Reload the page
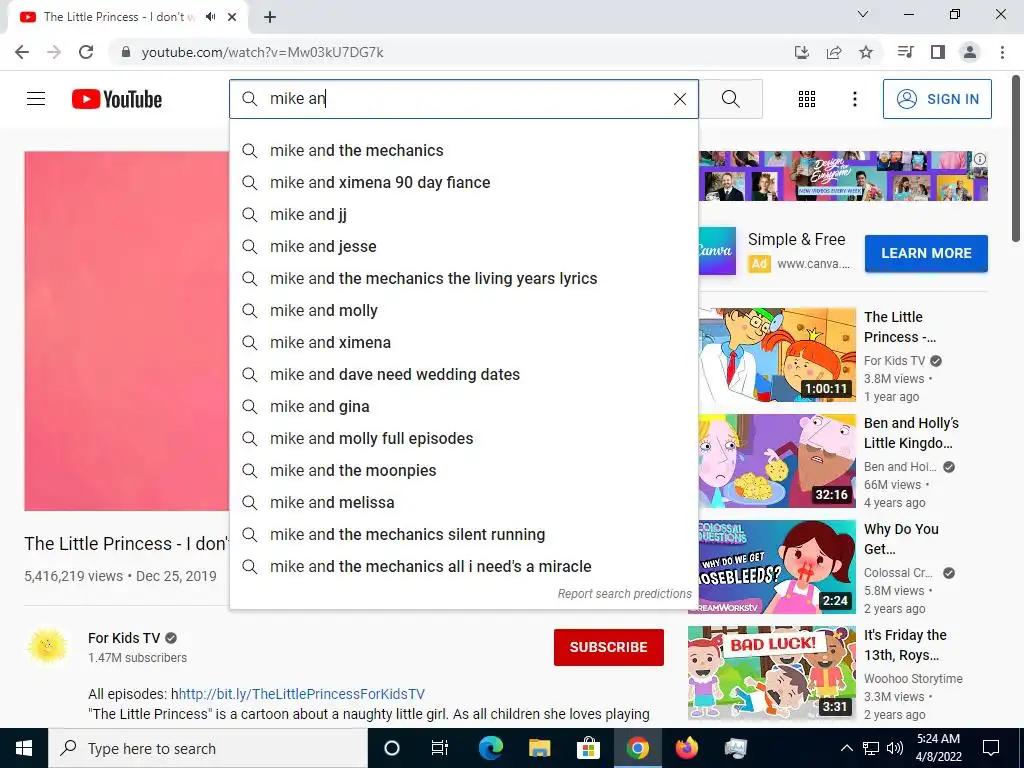The height and width of the screenshot is (768, 1024). 86,52
